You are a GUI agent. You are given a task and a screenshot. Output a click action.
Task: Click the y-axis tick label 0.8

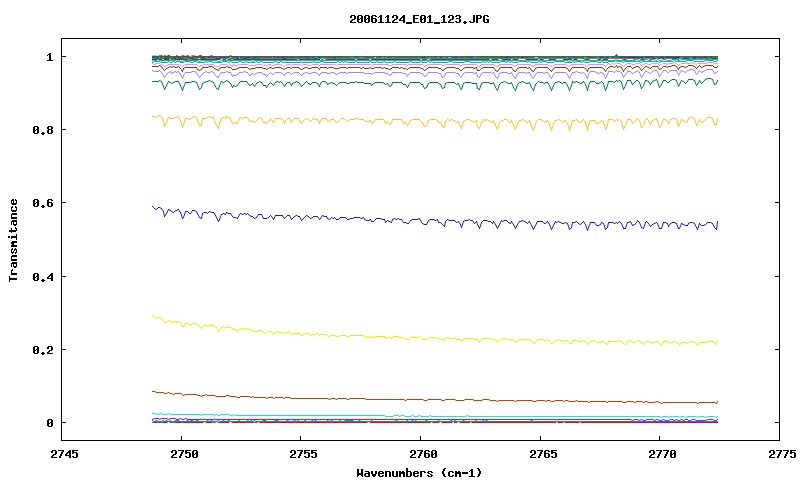point(43,130)
